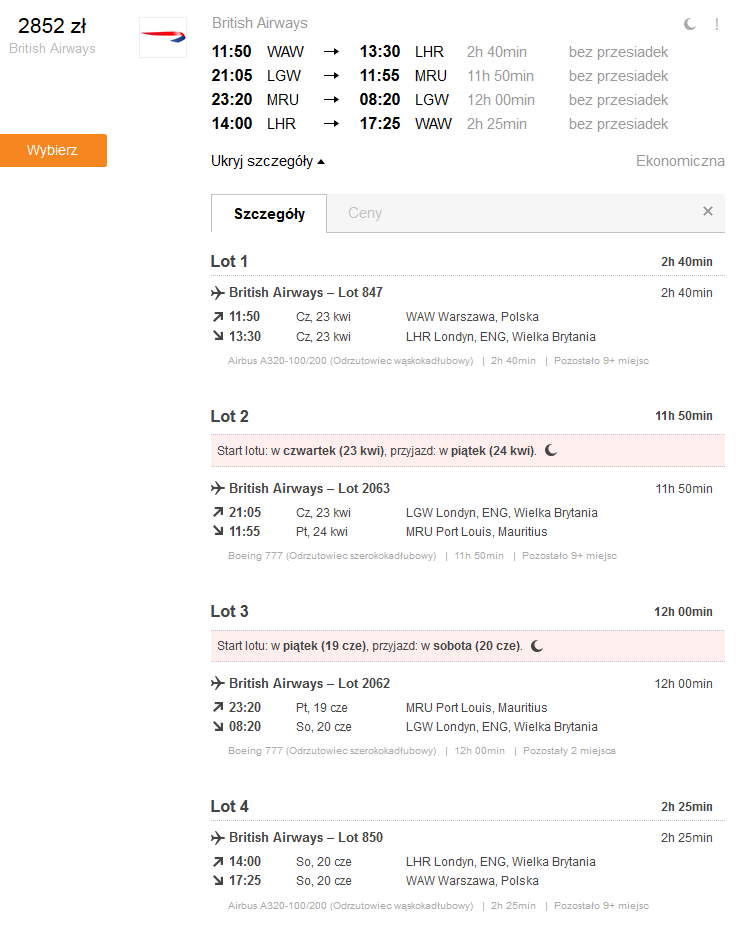Click 'Pozostały 2 miejsca' seats text
742x934 pixels.
coord(569,751)
